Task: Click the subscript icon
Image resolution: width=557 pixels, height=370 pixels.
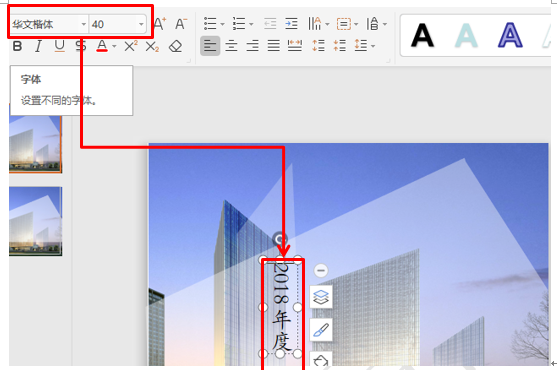Action: point(152,47)
